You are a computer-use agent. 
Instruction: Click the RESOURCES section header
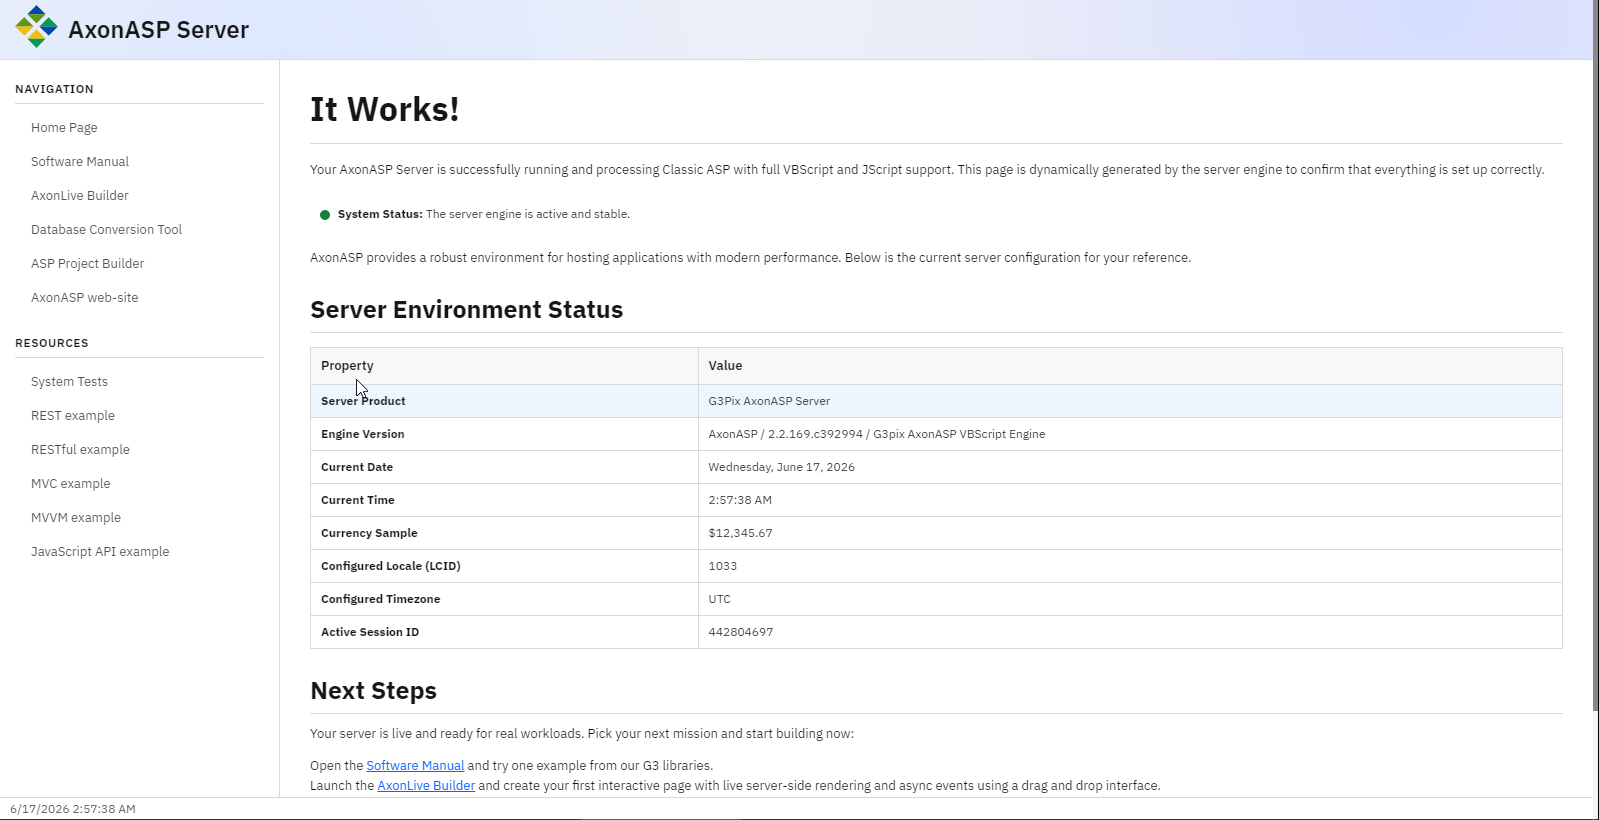click(52, 343)
